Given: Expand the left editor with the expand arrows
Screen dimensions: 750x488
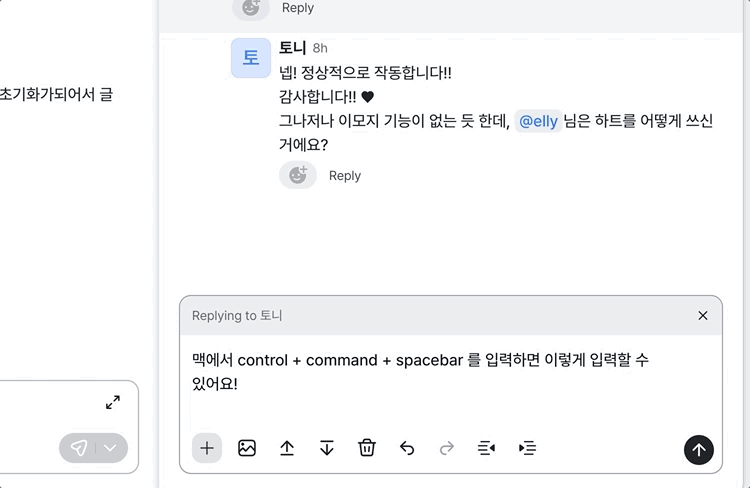Looking at the screenshot, I should pyautogui.click(x=113, y=402).
